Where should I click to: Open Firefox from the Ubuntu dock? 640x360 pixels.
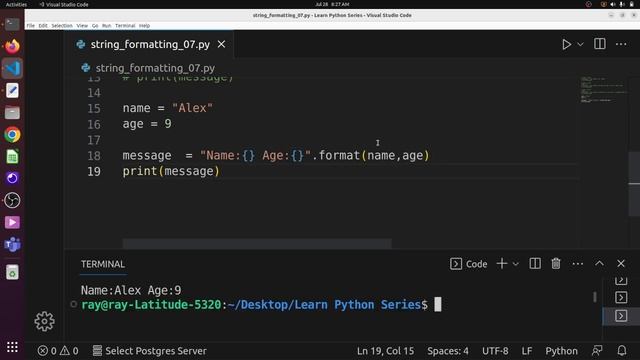pyautogui.click(x=12, y=46)
